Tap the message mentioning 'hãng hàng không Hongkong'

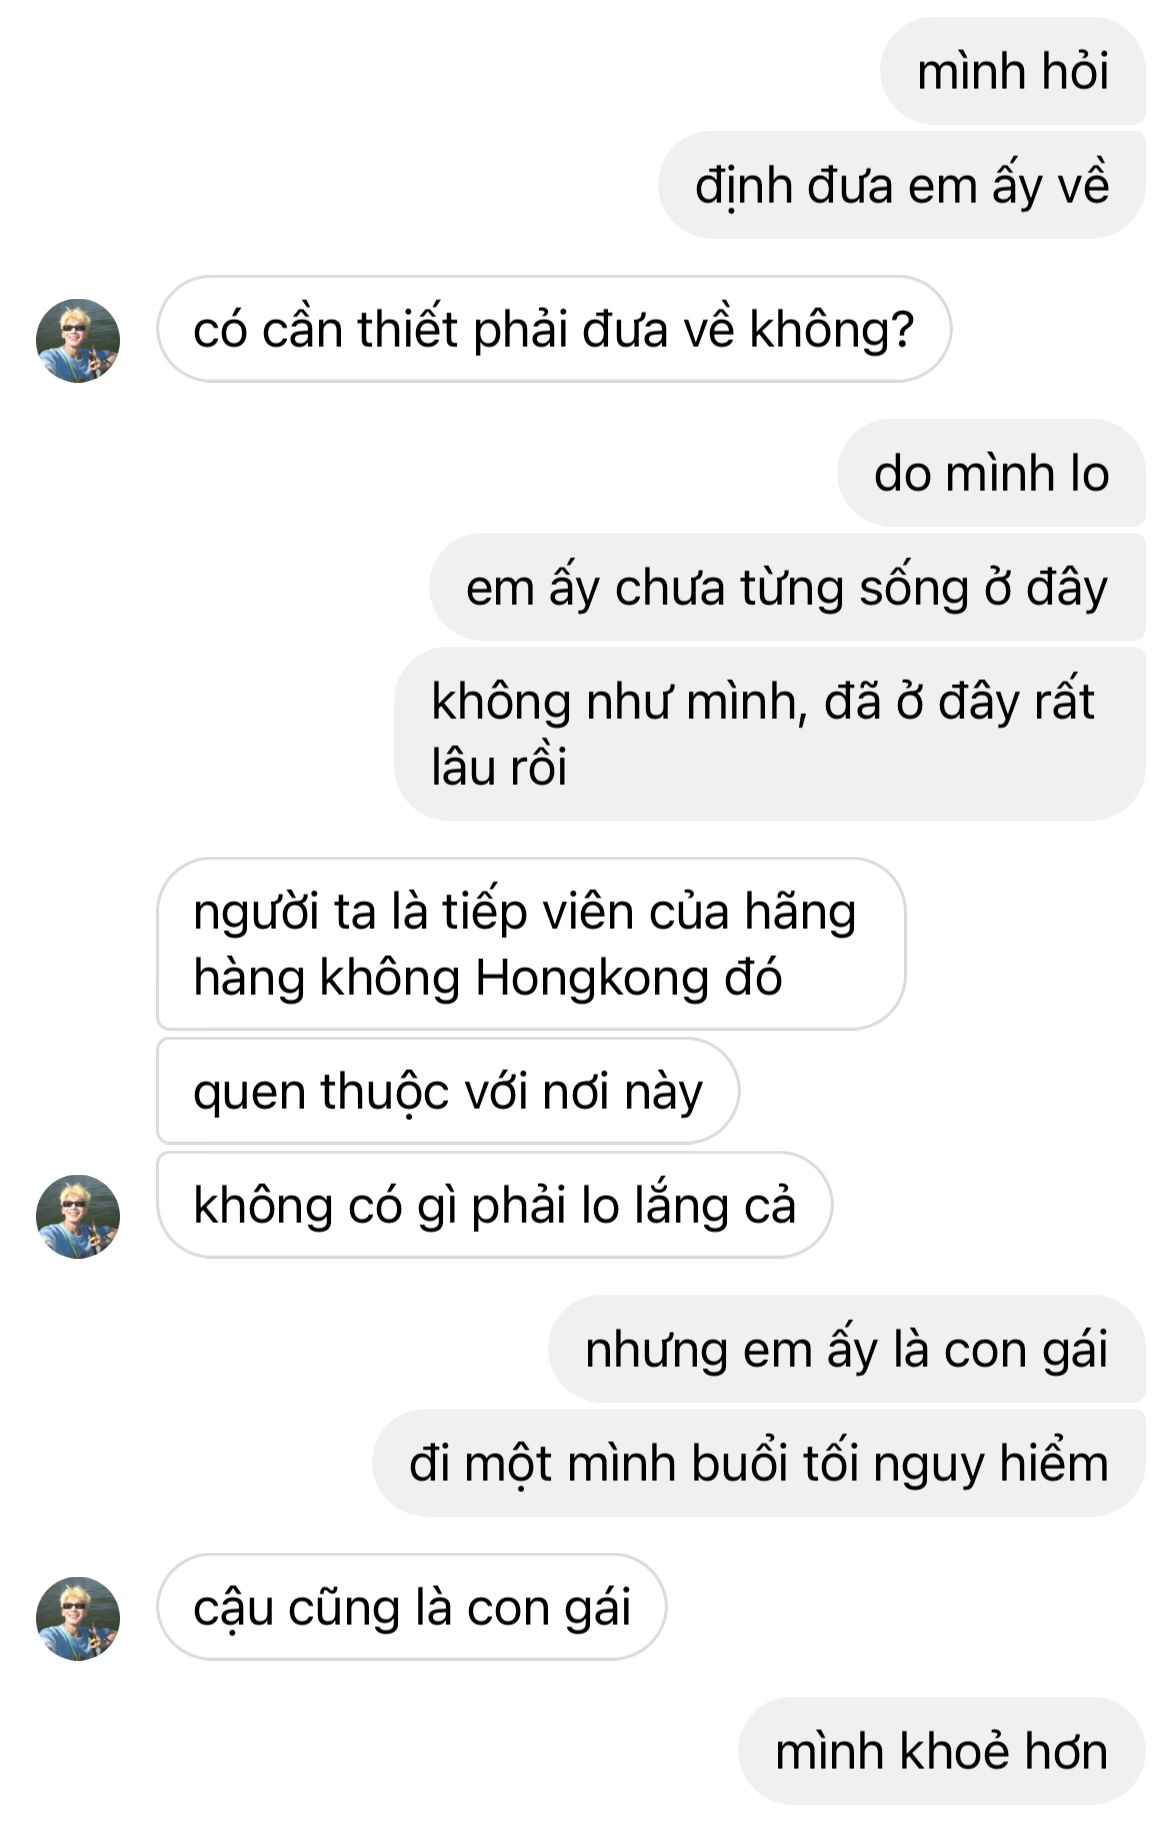click(x=531, y=944)
